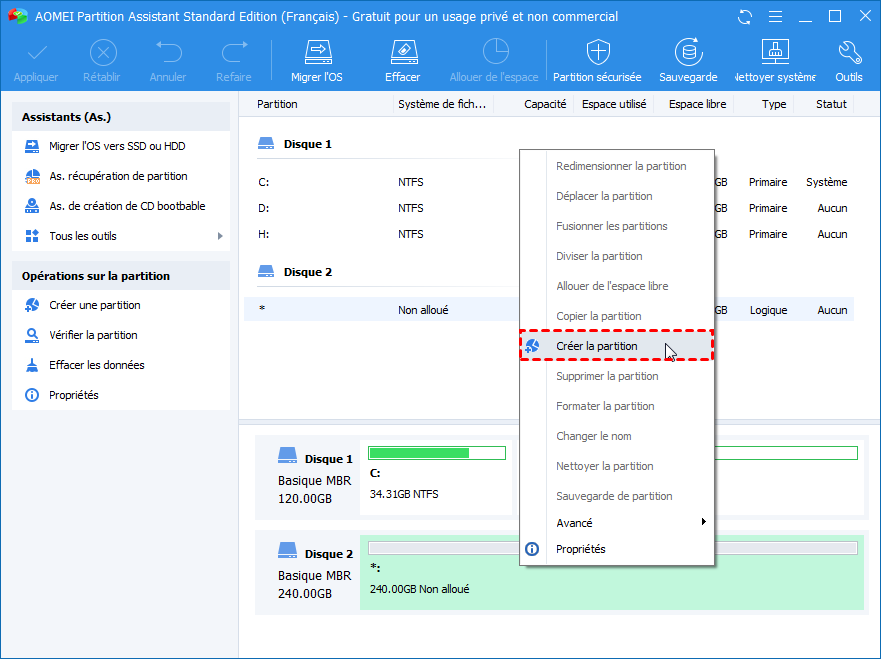Sort by Système de fich... column header
881x659 pixels.
tap(442, 104)
